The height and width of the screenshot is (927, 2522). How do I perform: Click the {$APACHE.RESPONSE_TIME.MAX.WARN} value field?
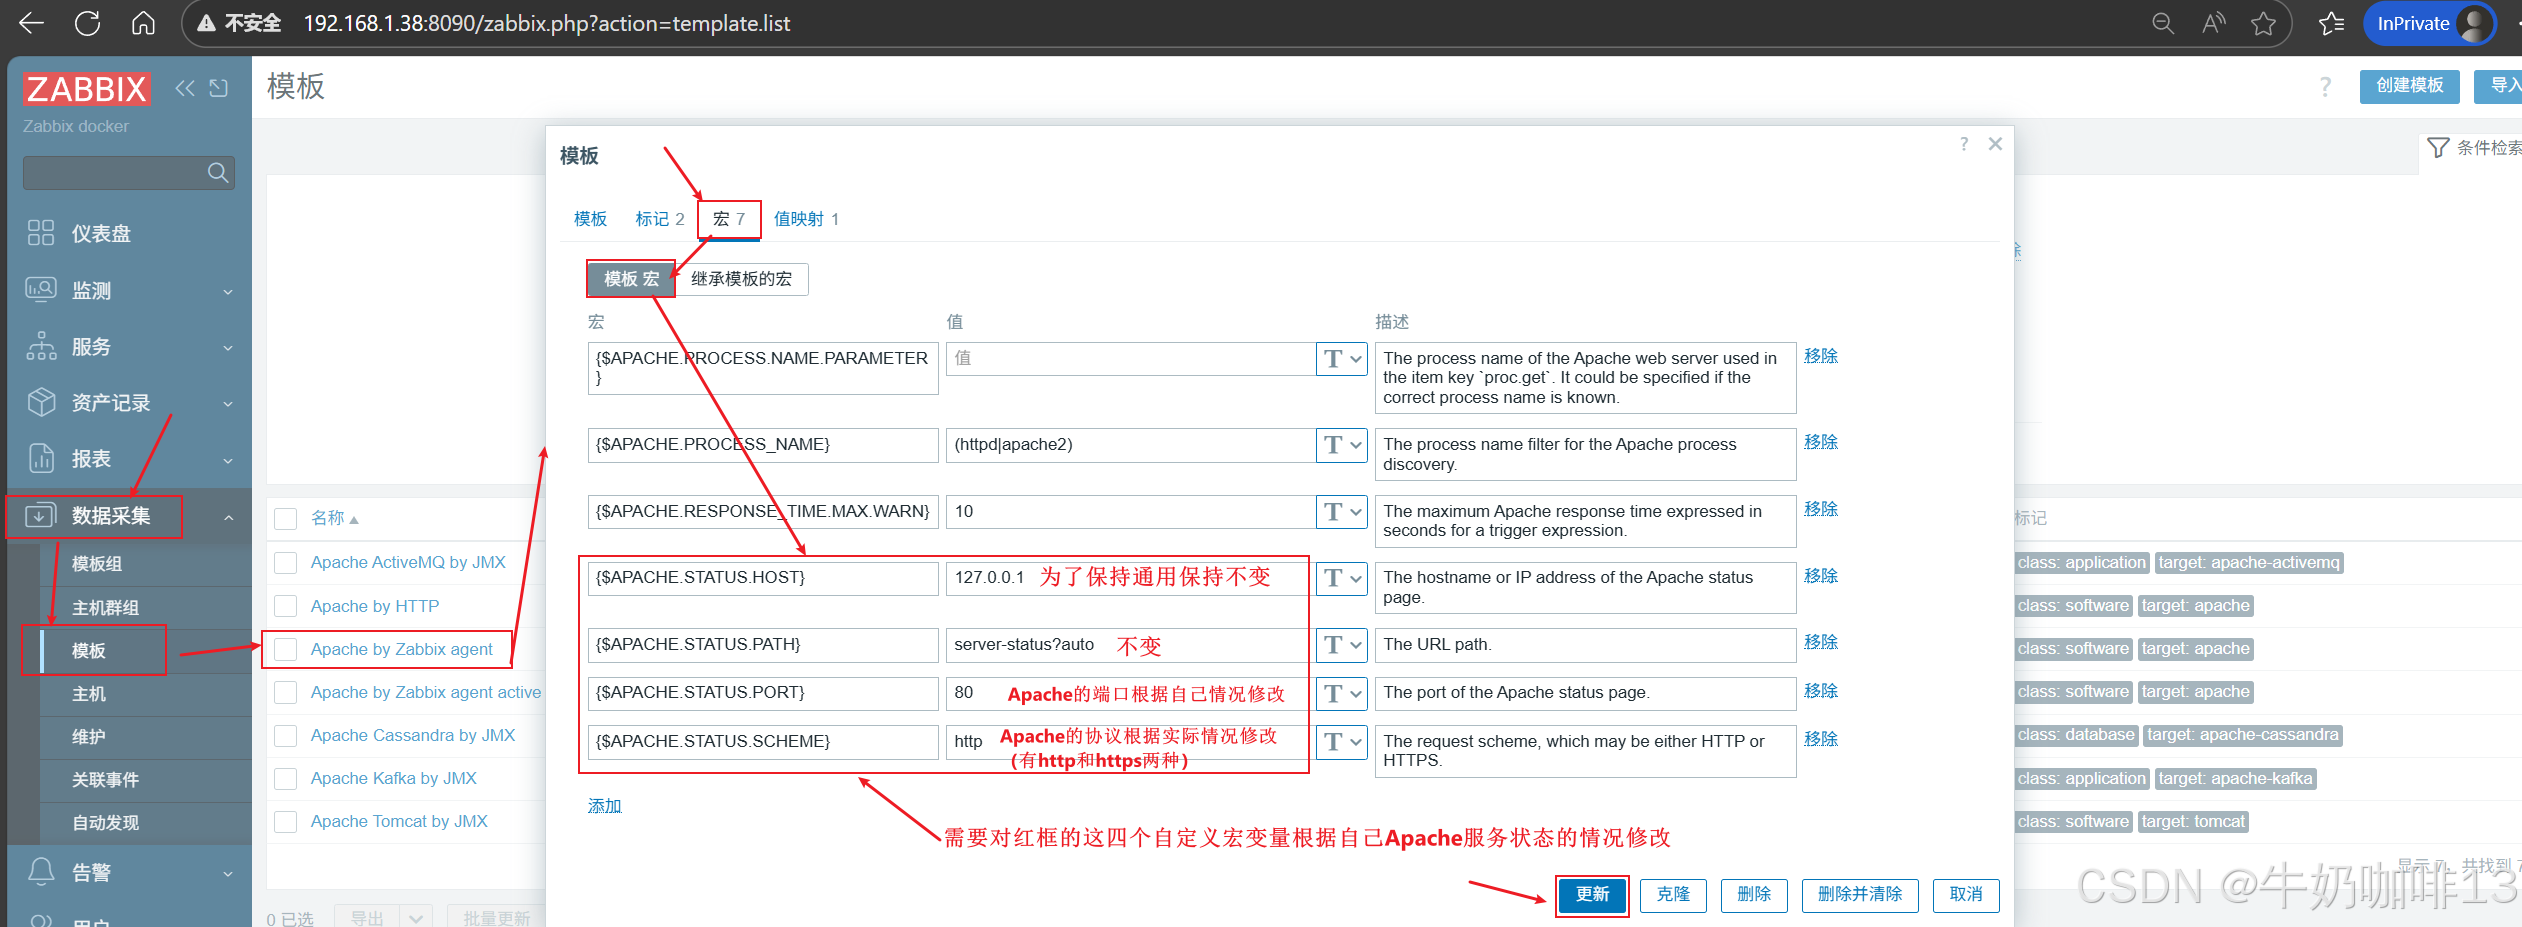tap(1130, 511)
